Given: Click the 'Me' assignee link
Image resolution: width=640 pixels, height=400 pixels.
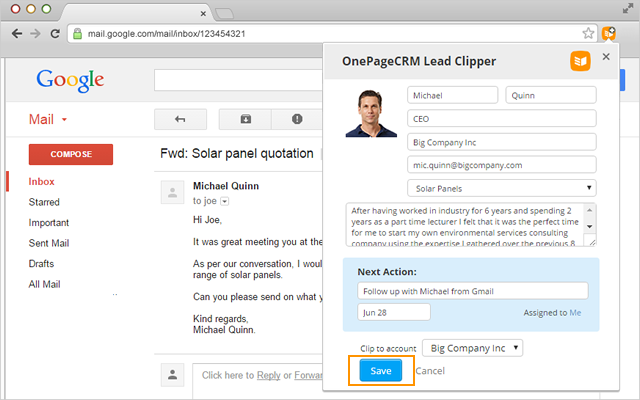Looking at the screenshot, I should point(575,313).
